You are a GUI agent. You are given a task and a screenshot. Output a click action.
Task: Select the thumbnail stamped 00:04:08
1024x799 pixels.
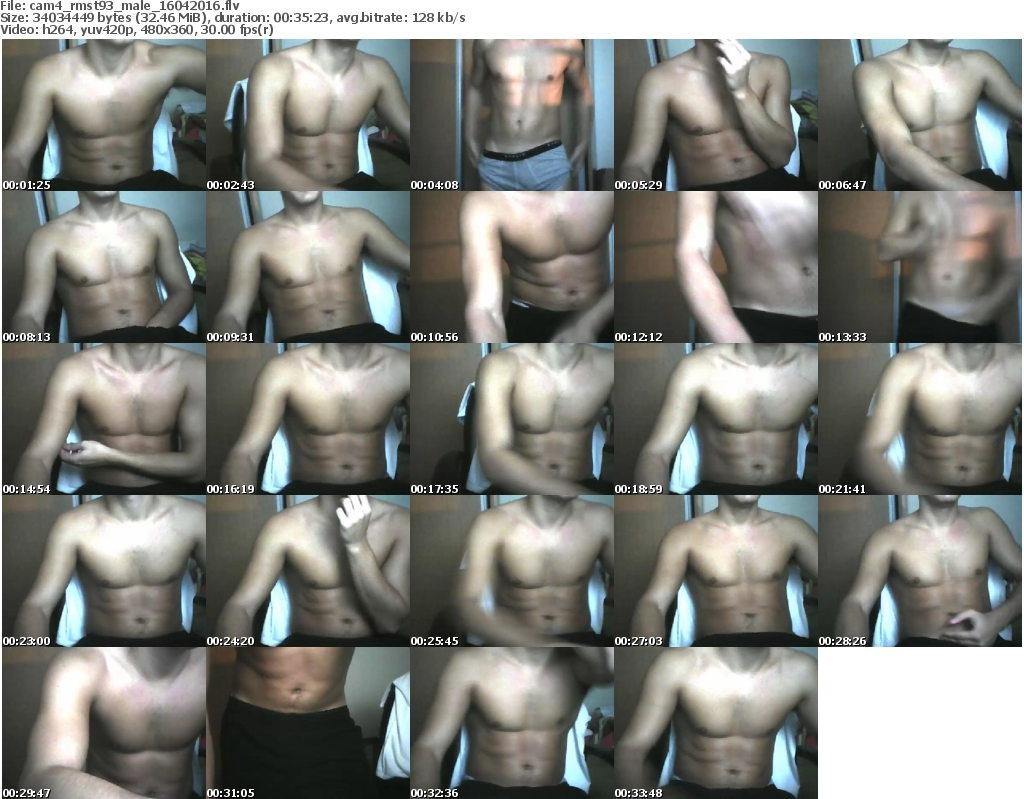pyautogui.click(x=512, y=115)
